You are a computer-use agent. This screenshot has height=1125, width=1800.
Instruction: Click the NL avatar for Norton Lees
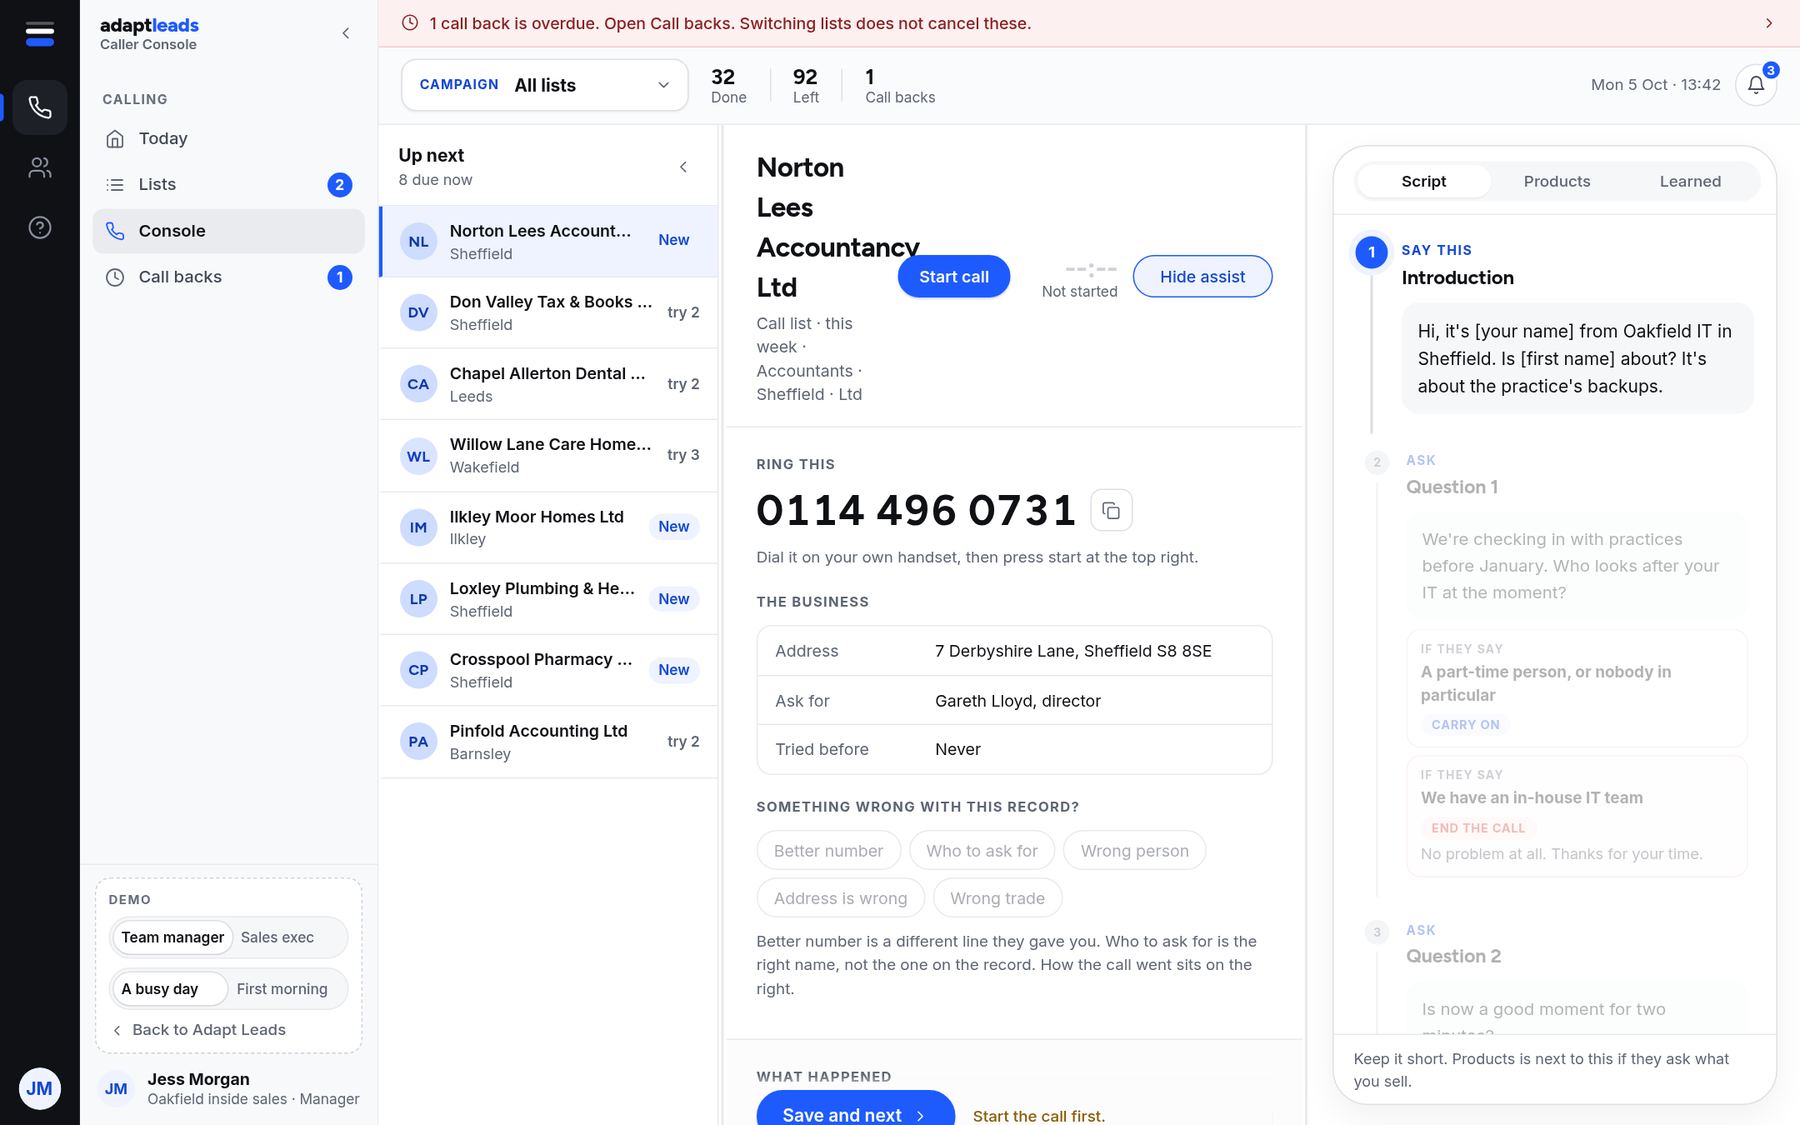pyautogui.click(x=418, y=241)
